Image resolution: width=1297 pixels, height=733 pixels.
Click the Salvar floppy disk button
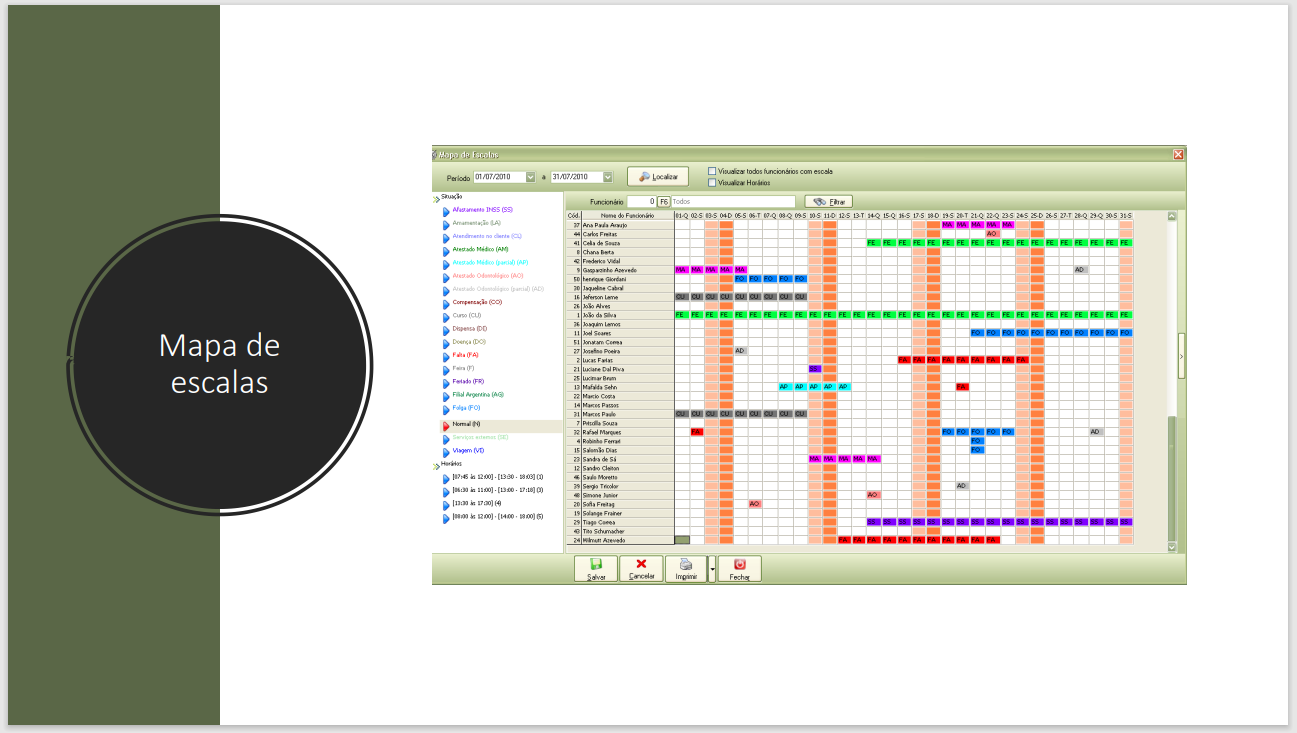[x=596, y=569]
